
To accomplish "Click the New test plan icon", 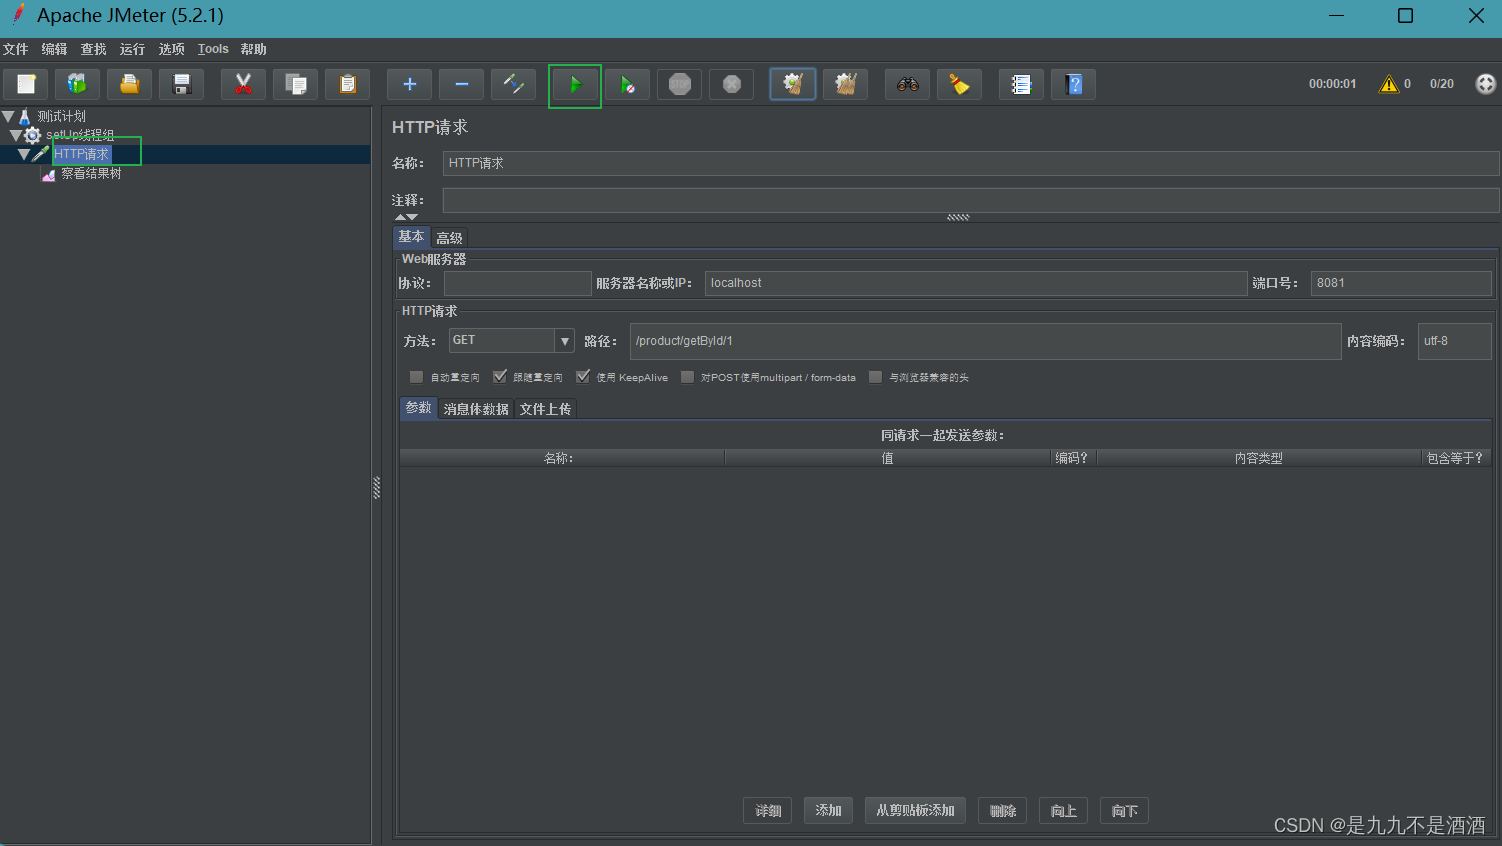I will pyautogui.click(x=26, y=84).
